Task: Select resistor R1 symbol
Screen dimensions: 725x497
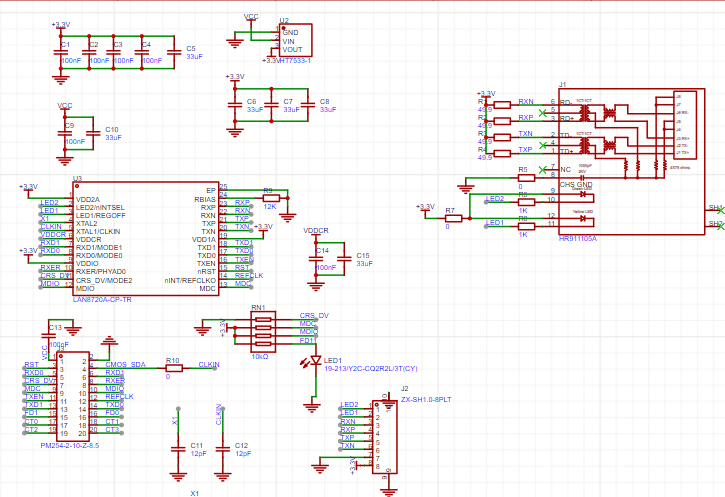Action: [502, 105]
